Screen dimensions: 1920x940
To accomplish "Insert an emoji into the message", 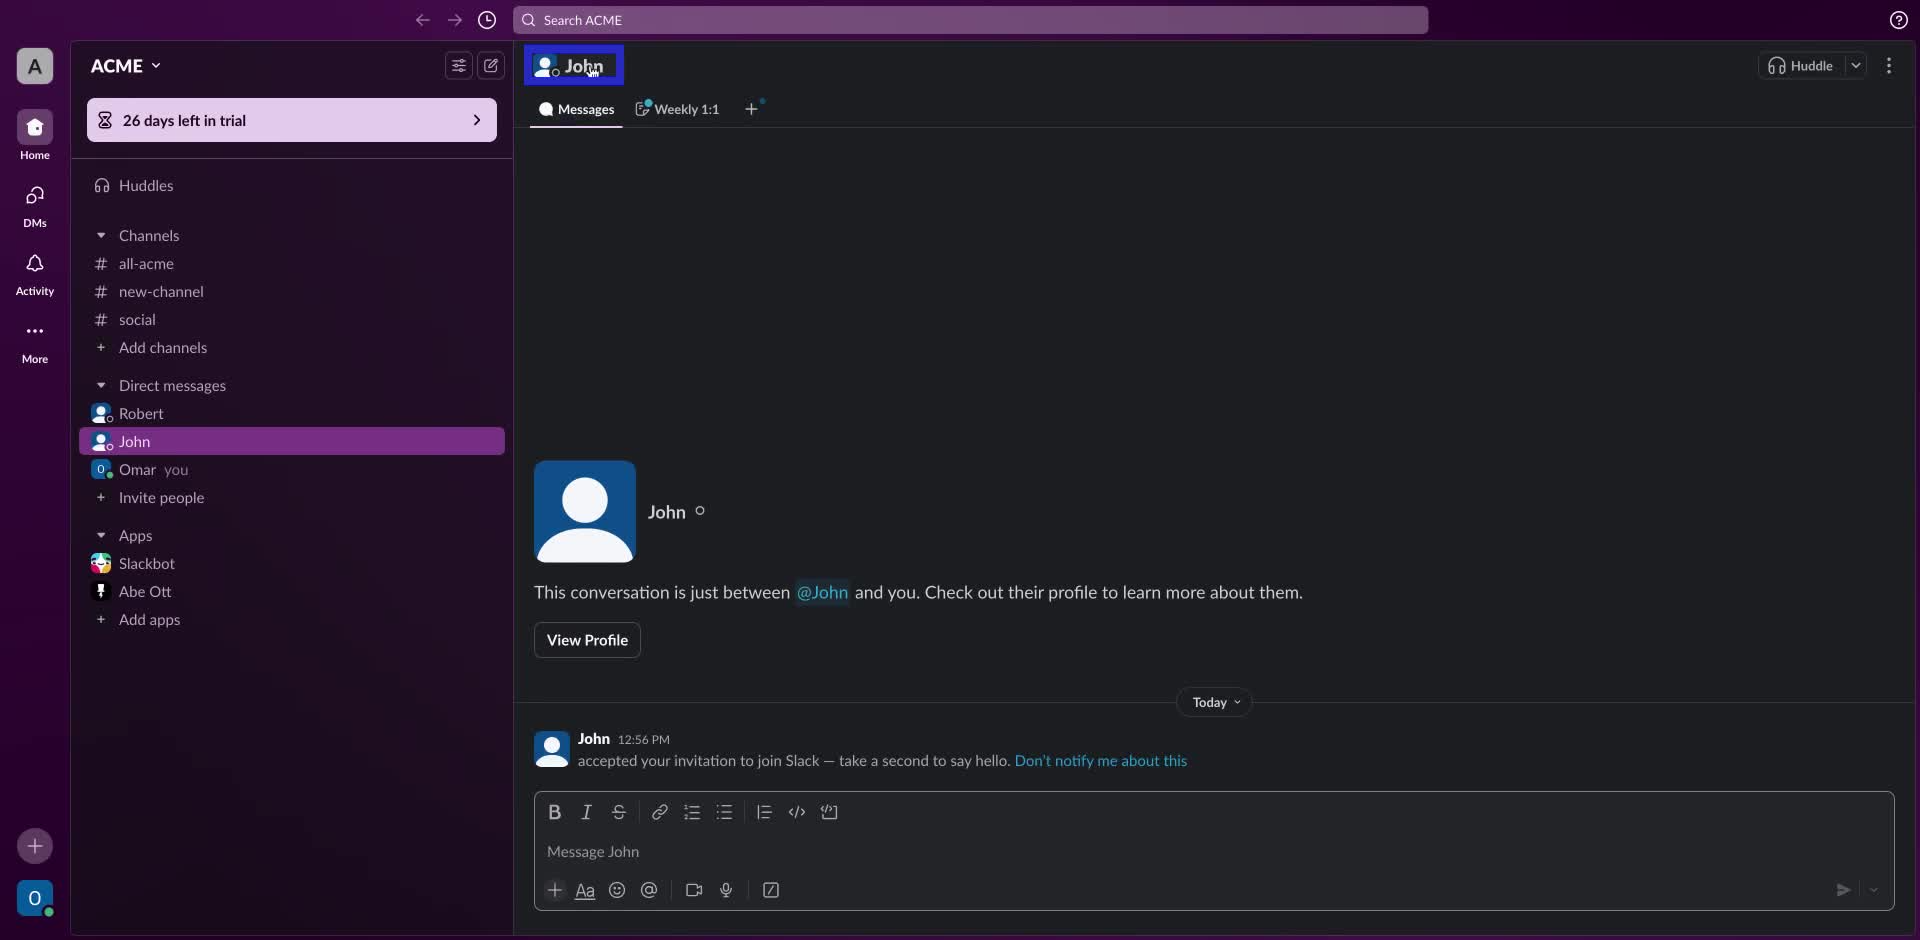I will point(617,890).
